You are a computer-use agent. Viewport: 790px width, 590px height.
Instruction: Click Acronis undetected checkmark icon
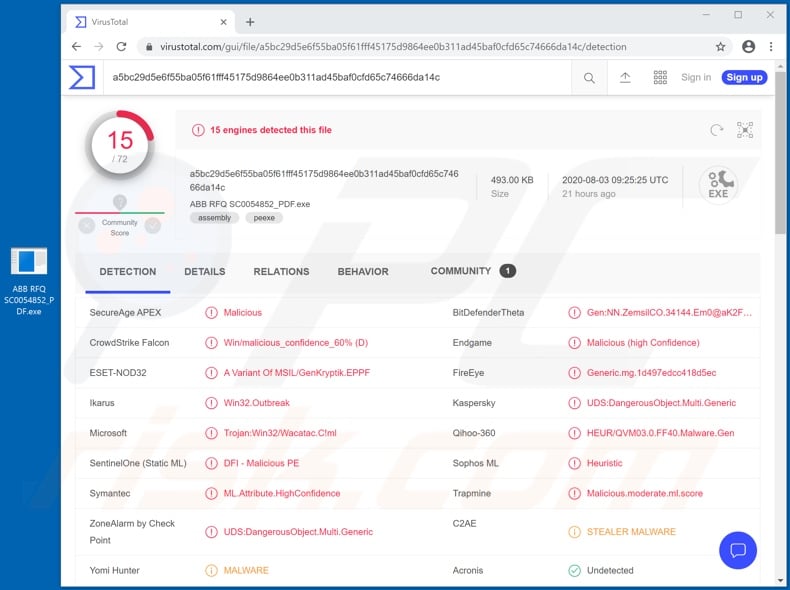click(574, 570)
